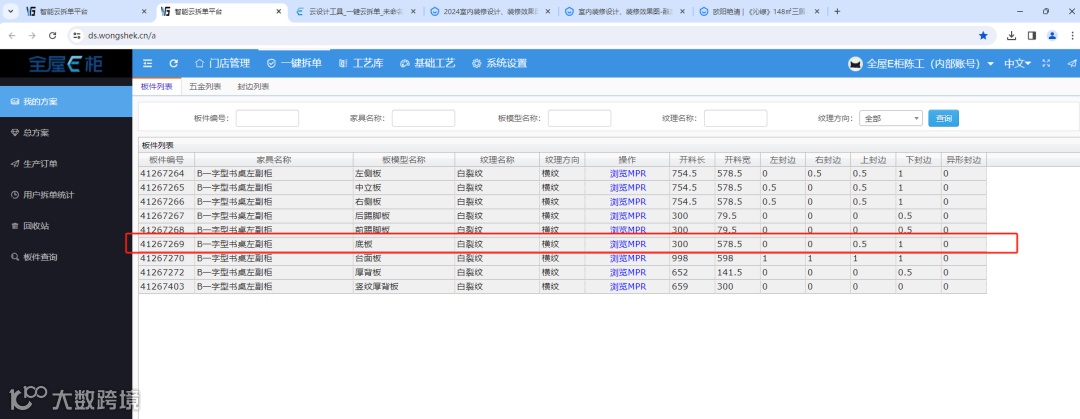Click the 查询 button
The width and height of the screenshot is (1080, 419).
(944, 119)
